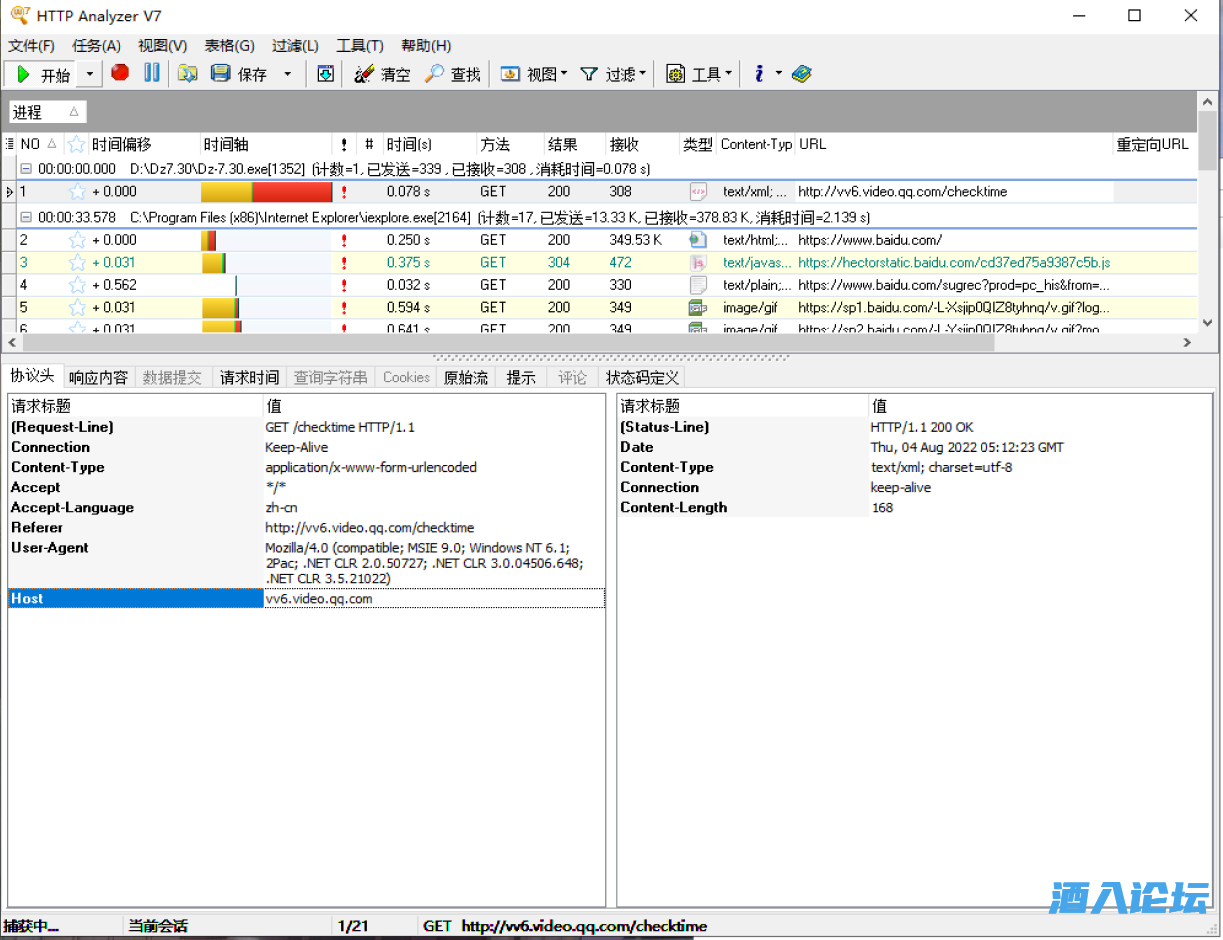
Task: Collapse the Dz-7.30.exe process group
Action: pos(27,169)
